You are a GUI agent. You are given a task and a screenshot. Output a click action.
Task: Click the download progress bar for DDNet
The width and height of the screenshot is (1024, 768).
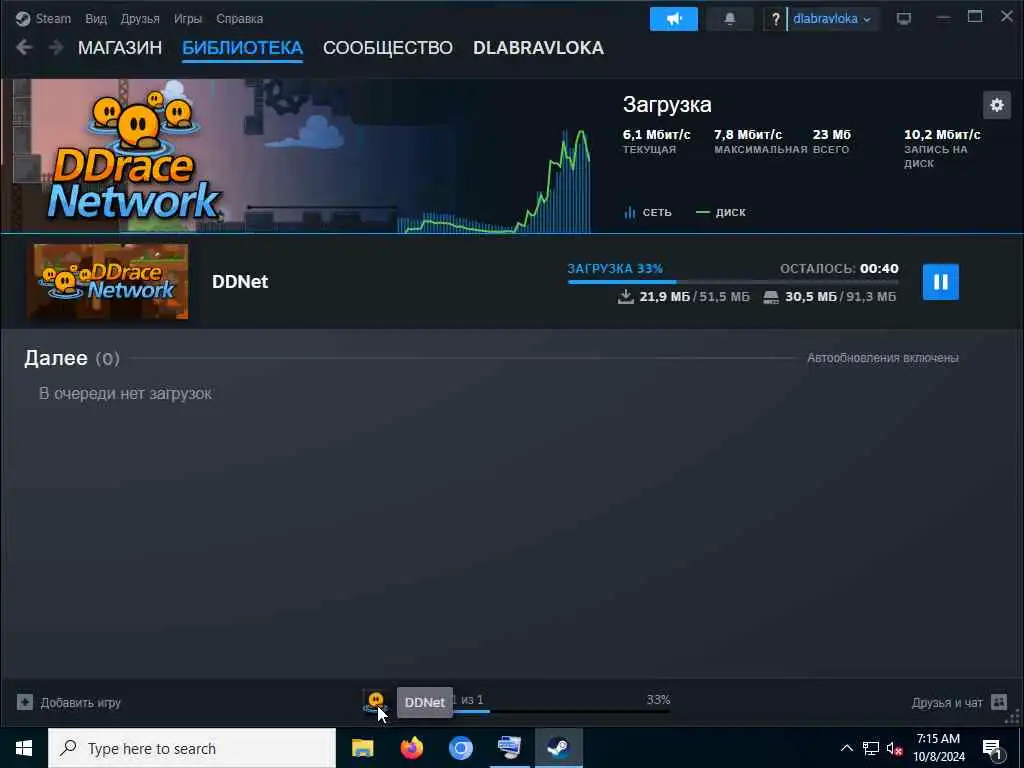click(733, 282)
